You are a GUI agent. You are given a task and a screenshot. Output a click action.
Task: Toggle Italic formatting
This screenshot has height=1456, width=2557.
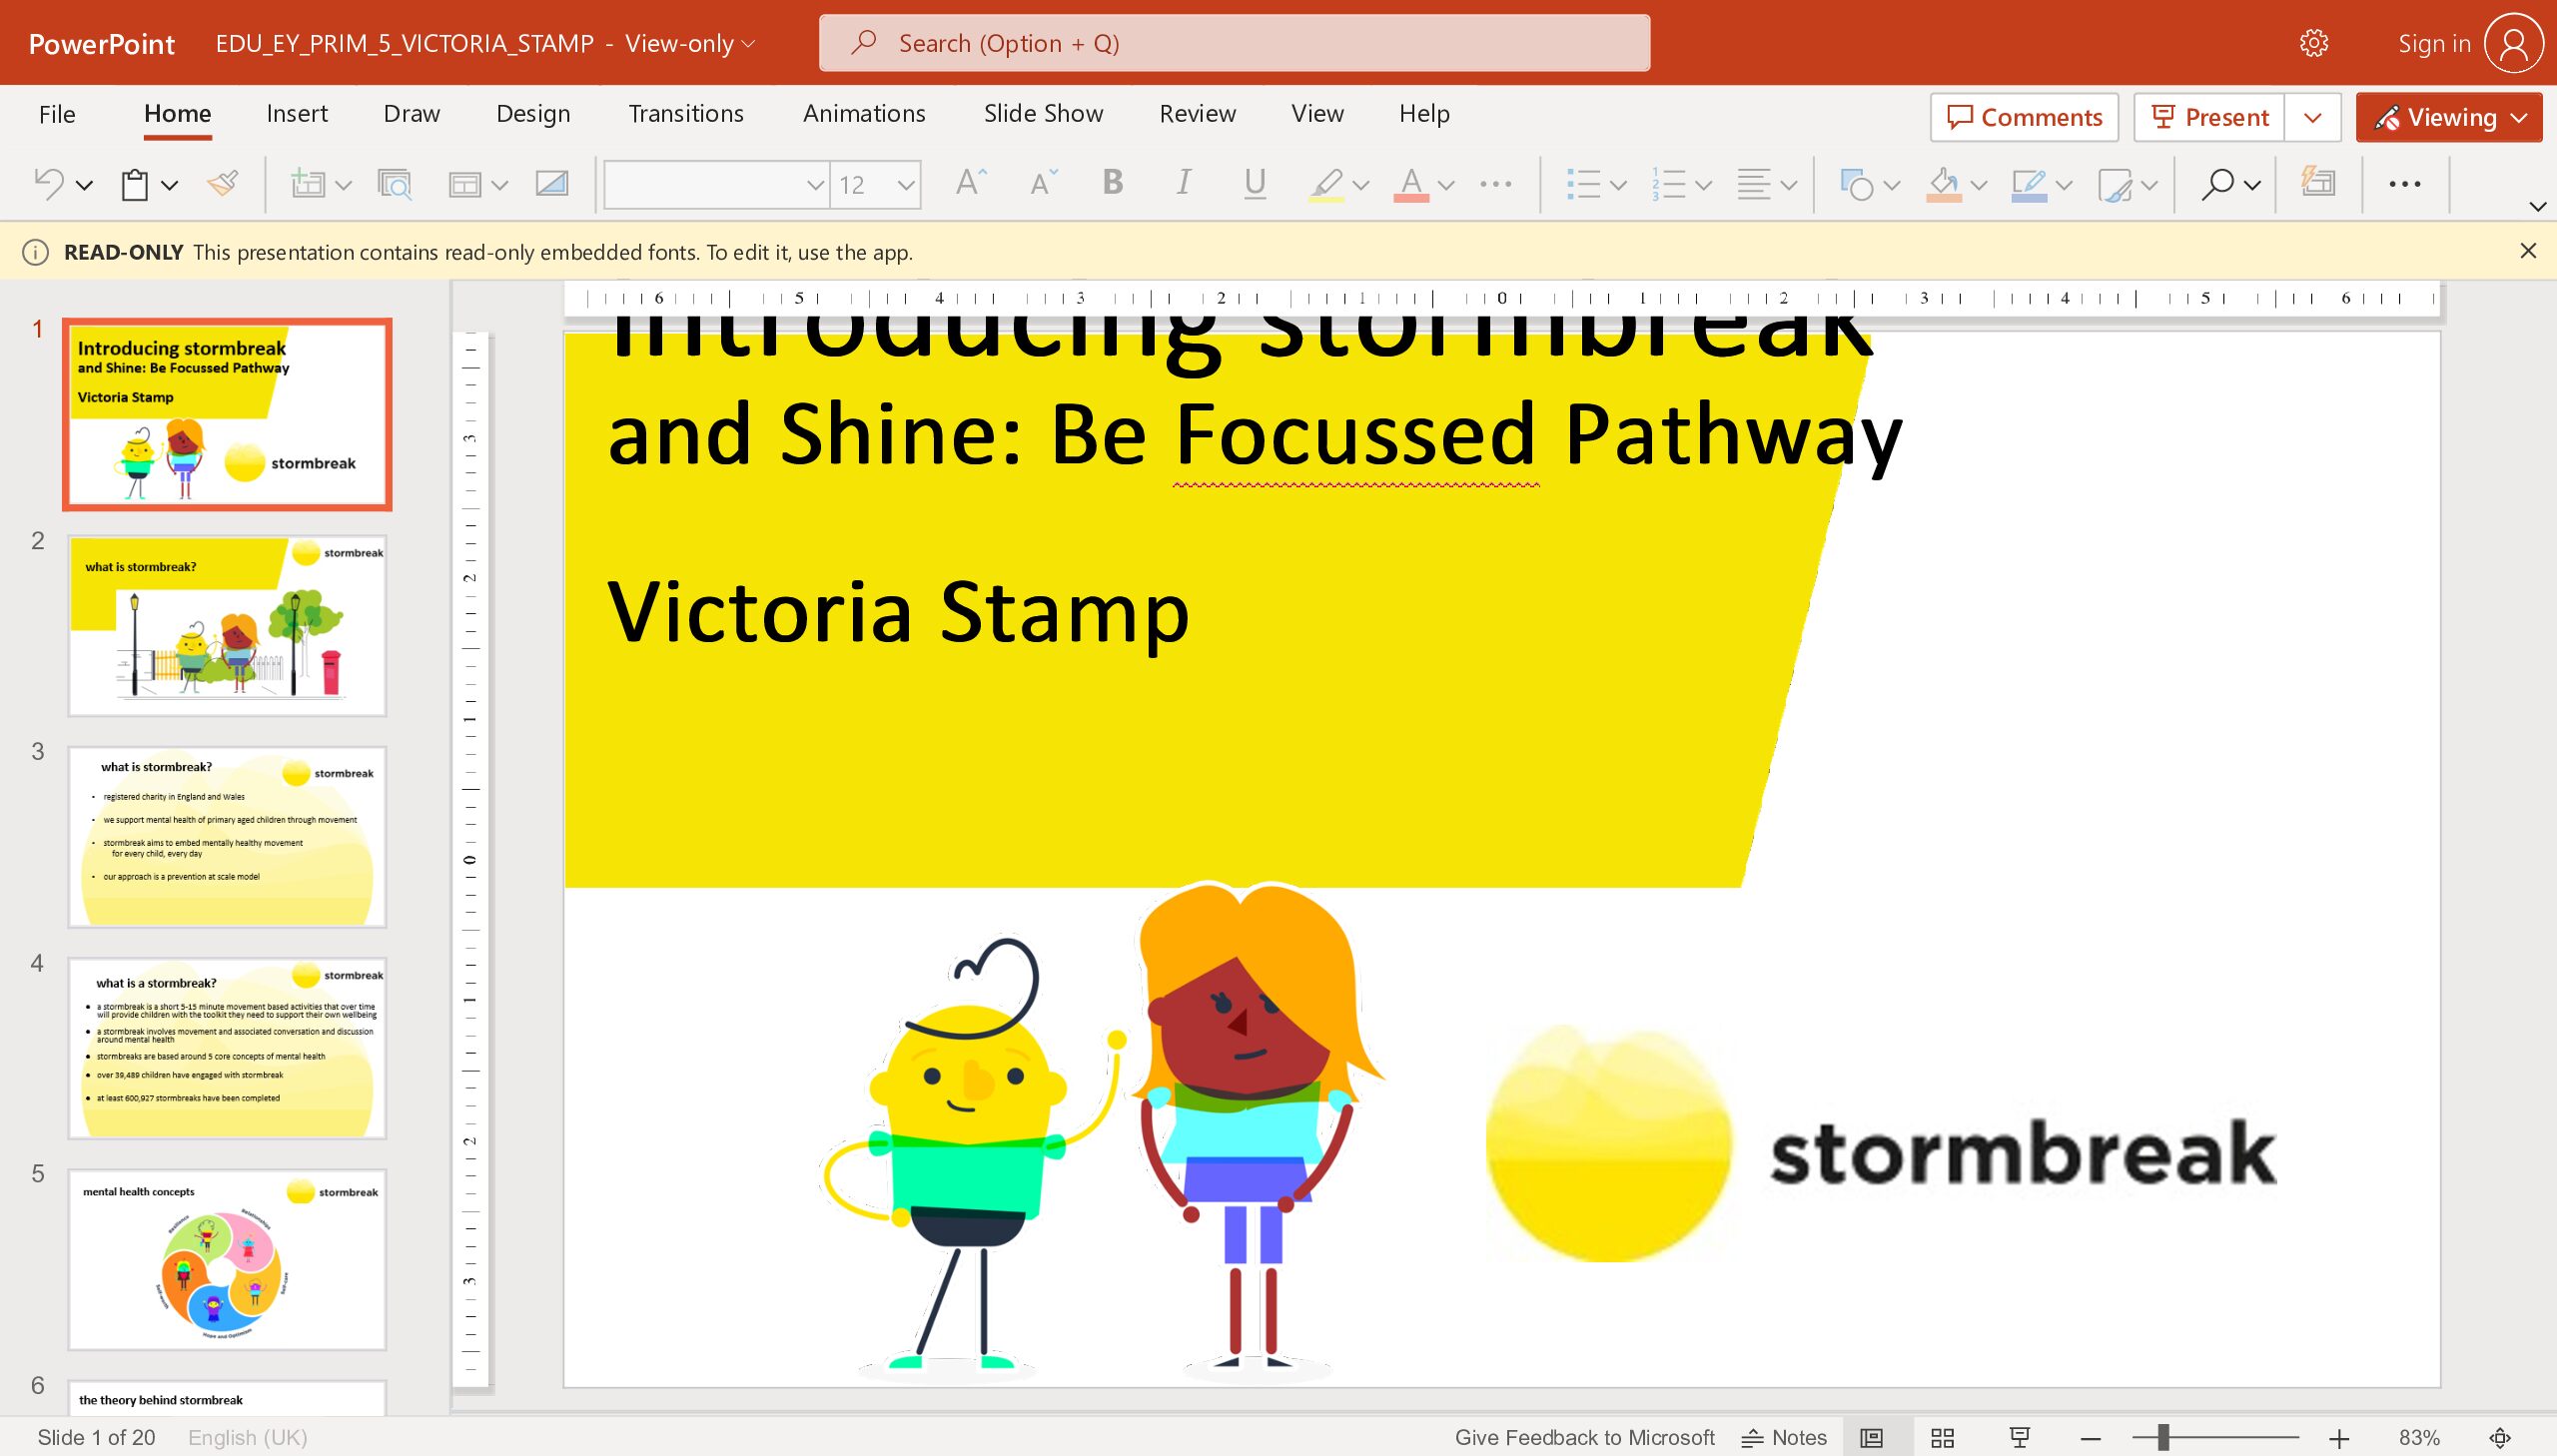pos(1183,183)
